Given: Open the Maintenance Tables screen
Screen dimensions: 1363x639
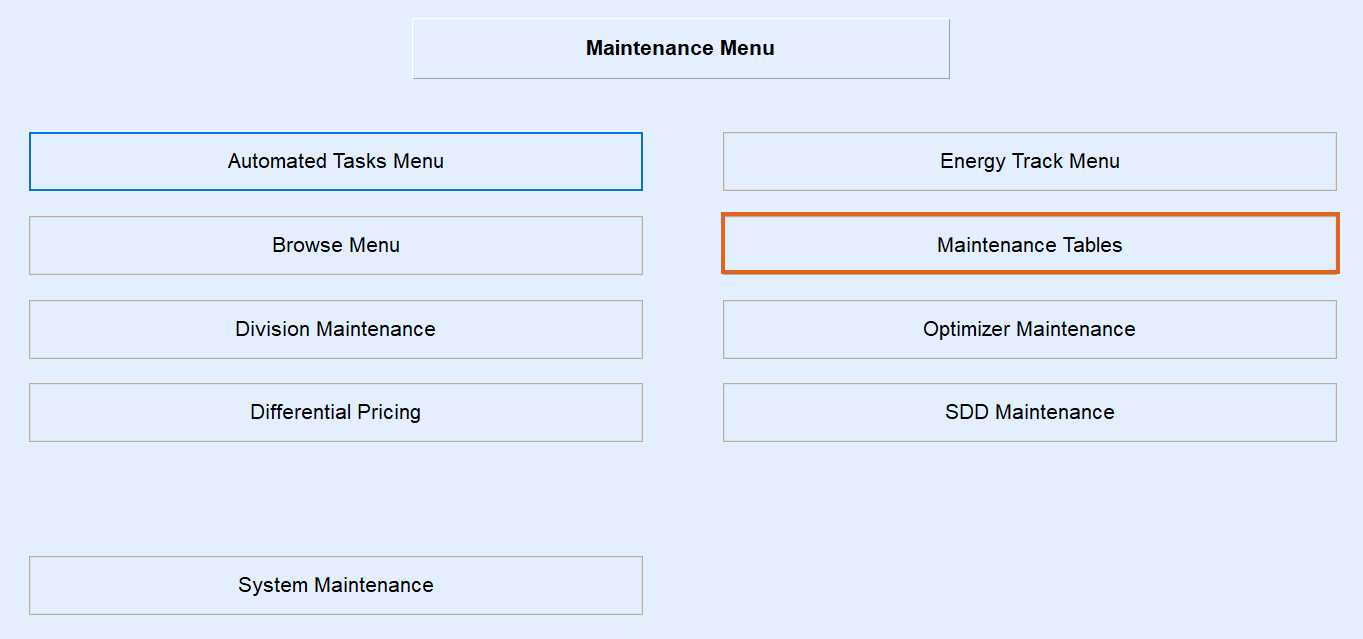Looking at the screenshot, I should 1029,245.
